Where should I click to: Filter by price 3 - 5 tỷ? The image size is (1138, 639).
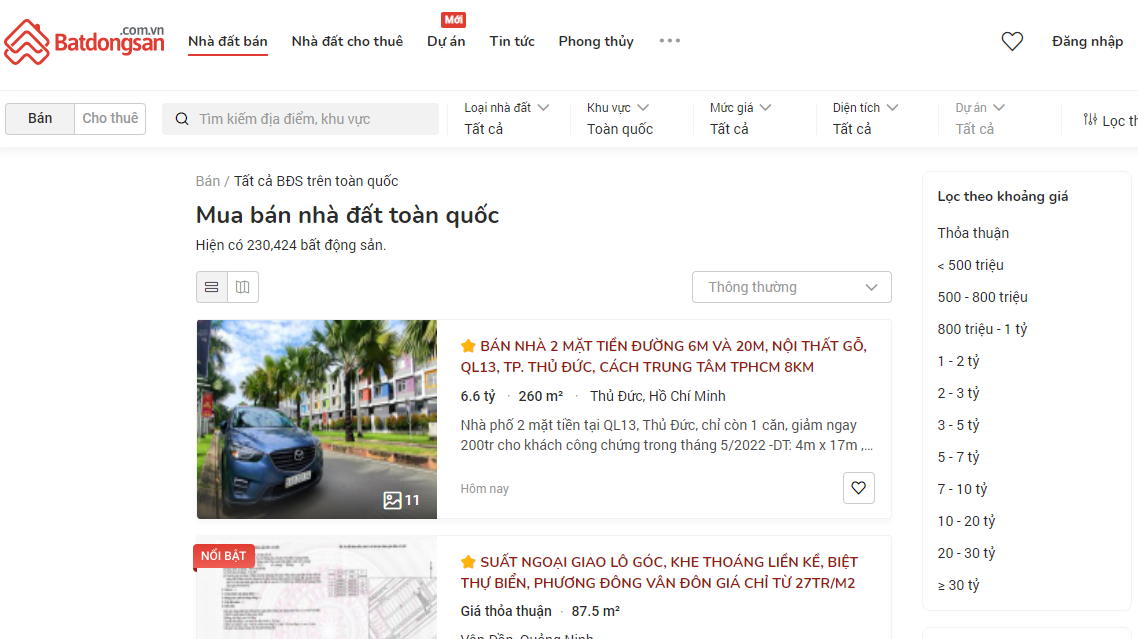pyautogui.click(x=958, y=425)
